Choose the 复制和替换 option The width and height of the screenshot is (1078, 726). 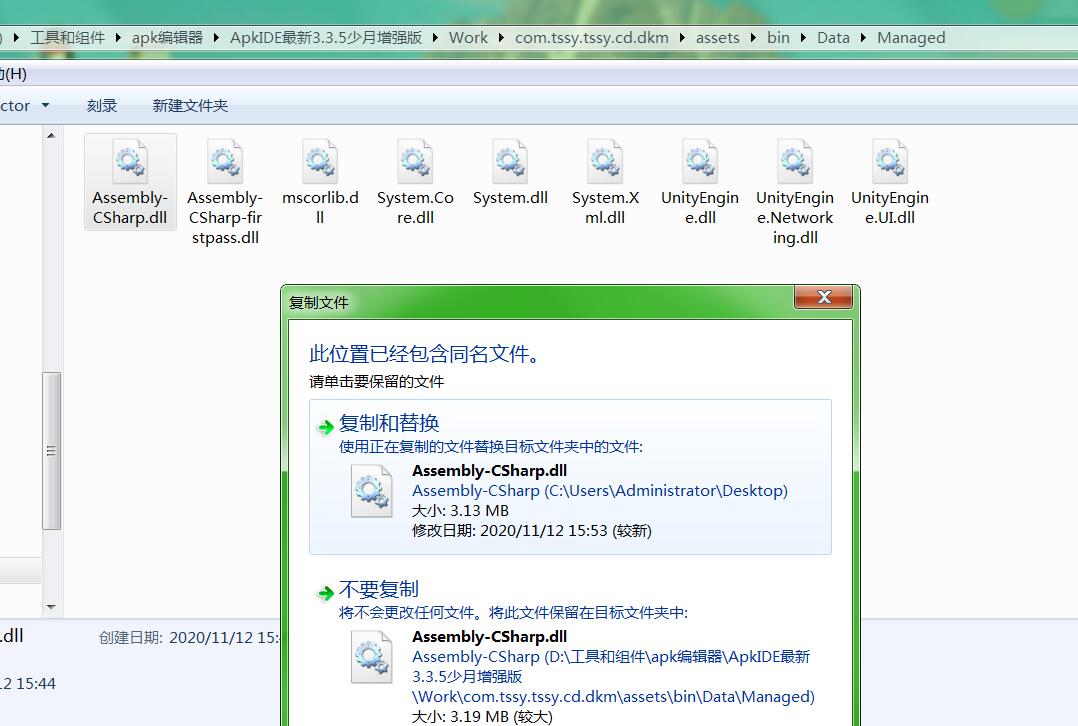pos(390,424)
